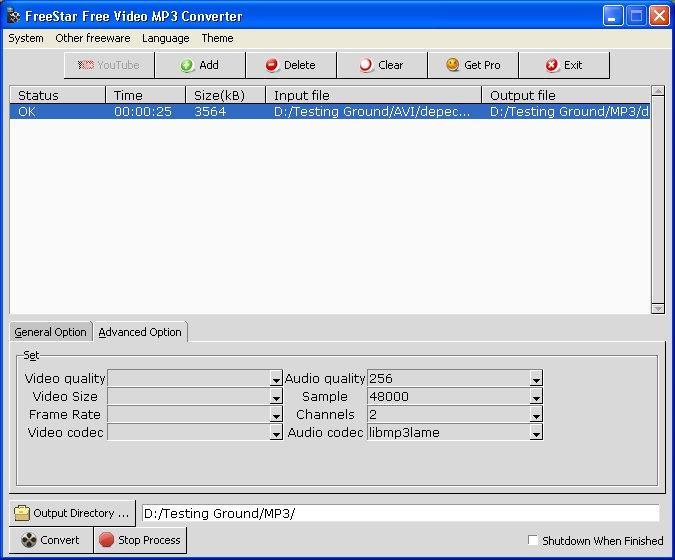This screenshot has width=675, height=560.
Task: Click the Size(kB) column header
Action: tap(226, 95)
